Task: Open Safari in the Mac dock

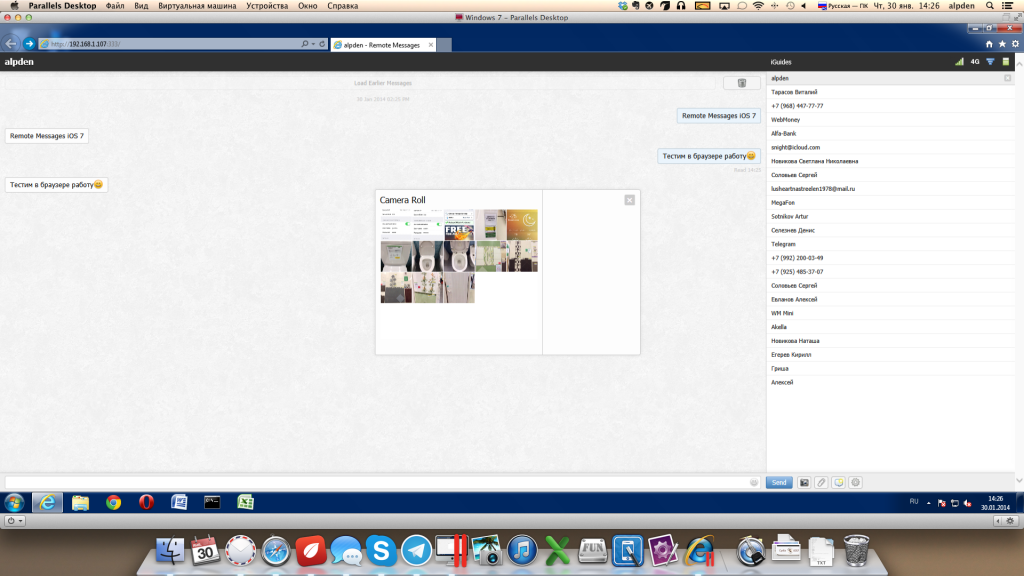Action: click(x=276, y=551)
